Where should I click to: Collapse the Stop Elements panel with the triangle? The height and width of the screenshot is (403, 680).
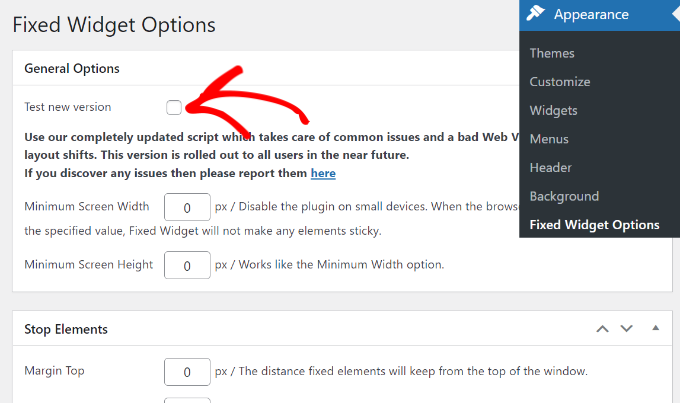pos(655,328)
